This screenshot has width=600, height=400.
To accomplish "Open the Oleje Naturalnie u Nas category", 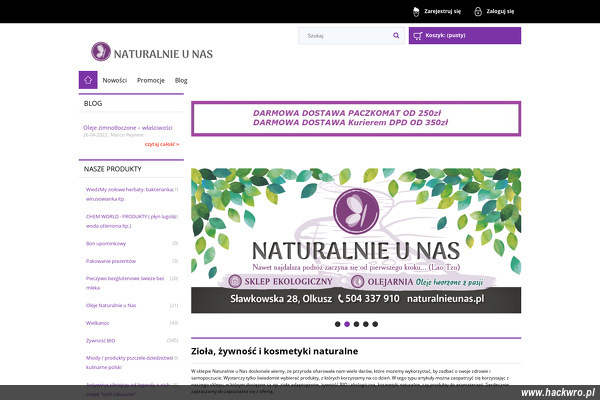I will 111,305.
